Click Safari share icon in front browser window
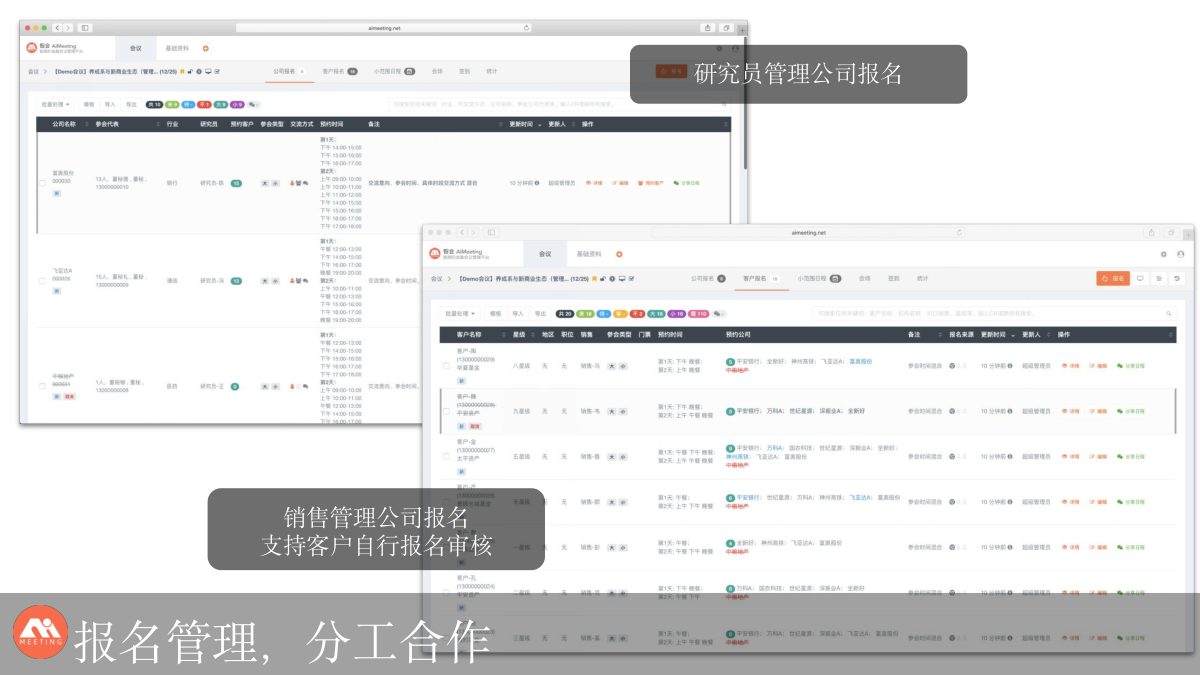1200x675 pixels. pyautogui.click(x=1151, y=232)
